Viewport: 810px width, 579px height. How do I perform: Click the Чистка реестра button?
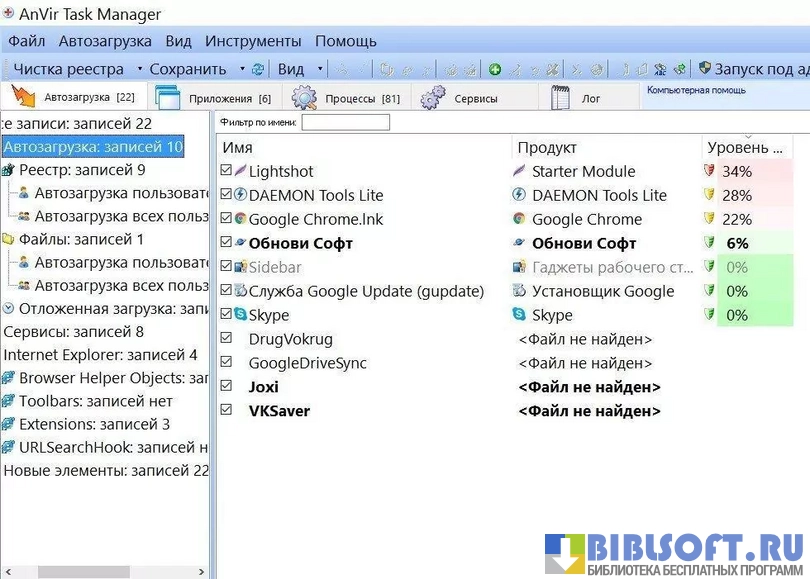[69, 69]
